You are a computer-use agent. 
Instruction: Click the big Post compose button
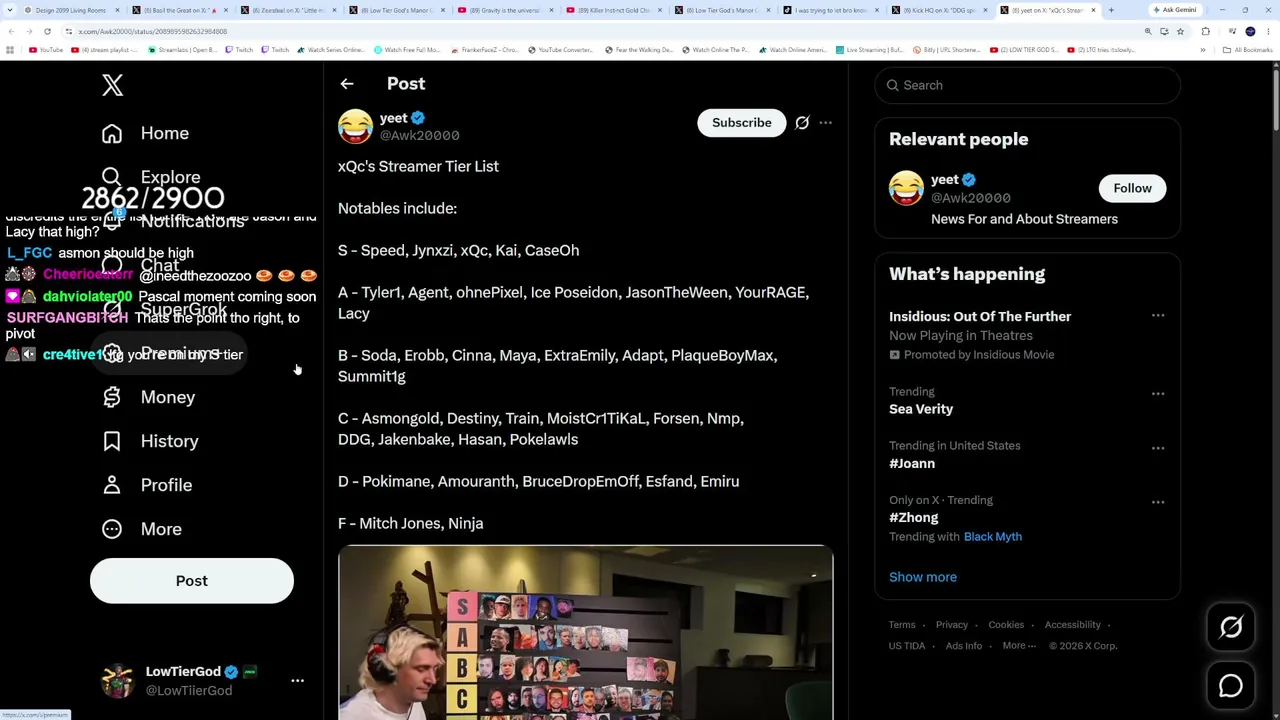point(192,581)
